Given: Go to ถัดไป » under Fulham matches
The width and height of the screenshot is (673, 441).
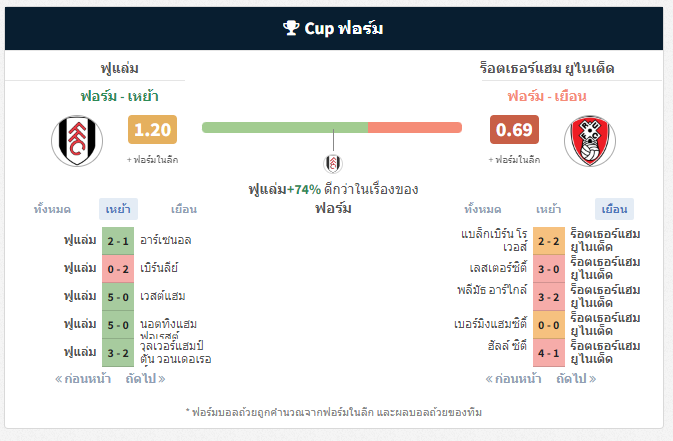Looking at the screenshot, I should (x=145, y=379).
